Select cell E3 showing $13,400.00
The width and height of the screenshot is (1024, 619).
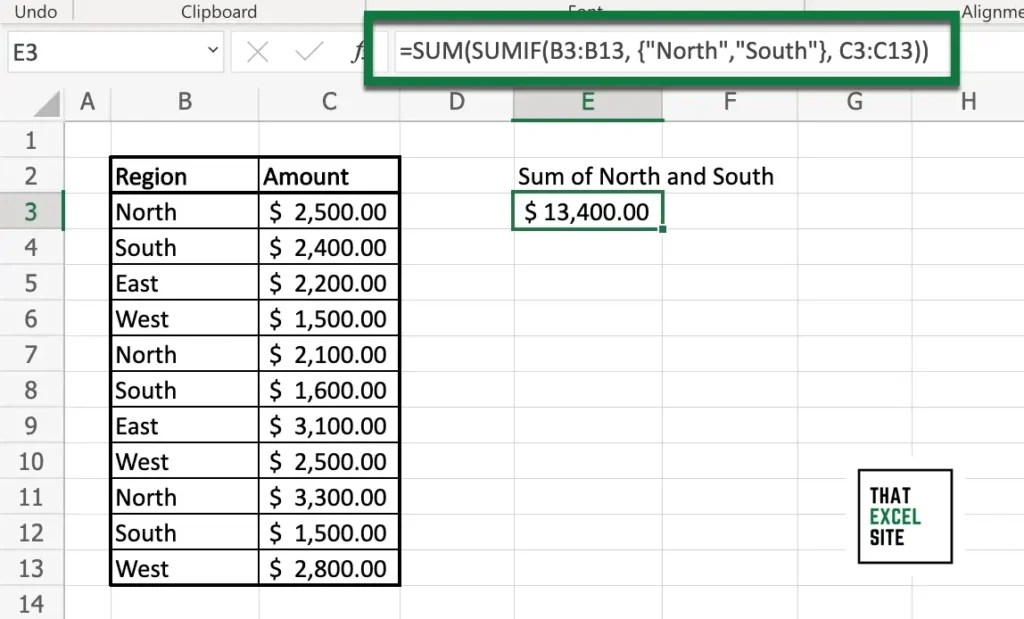(587, 211)
